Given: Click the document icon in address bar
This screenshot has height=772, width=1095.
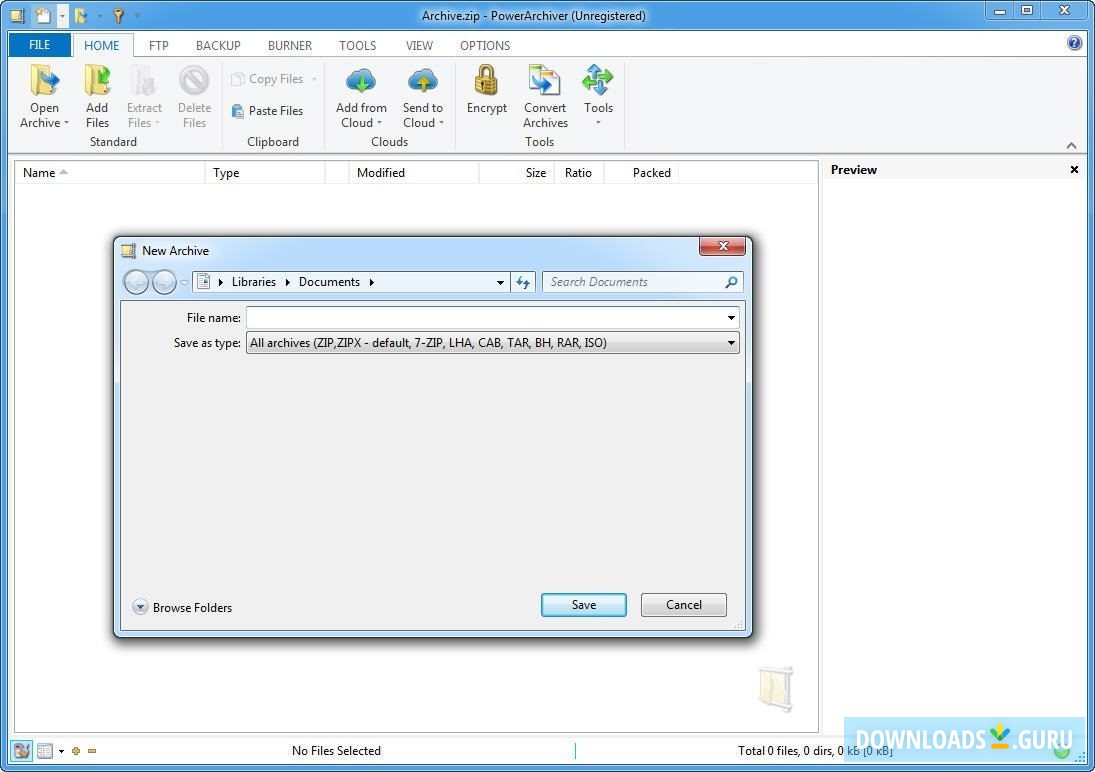Looking at the screenshot, I should (203, 282).
